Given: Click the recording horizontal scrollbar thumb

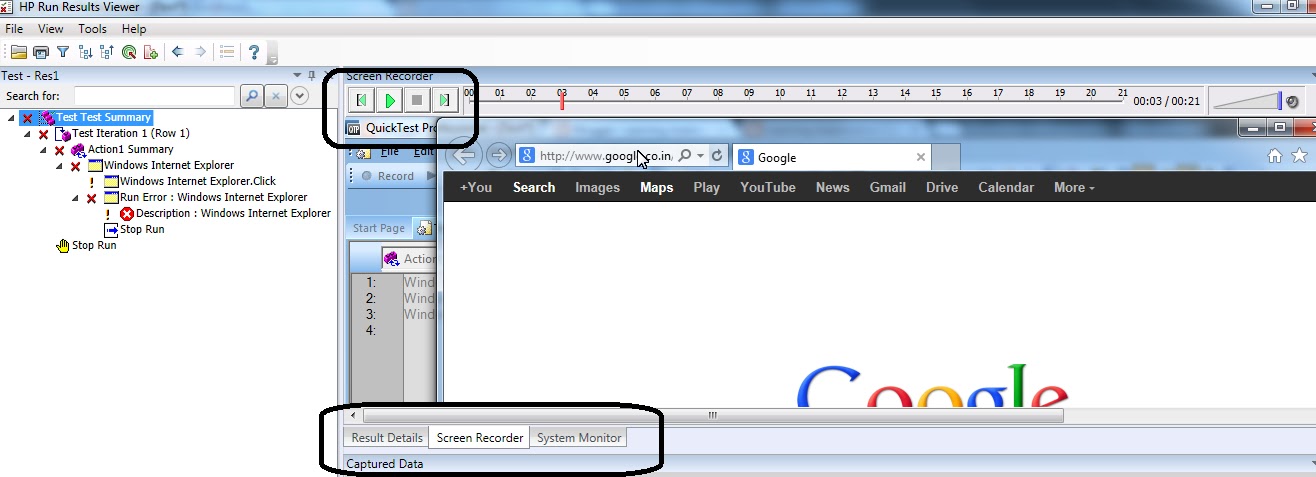Looking at the screenshot, I should pyautogui.click(x=713, y=415).
